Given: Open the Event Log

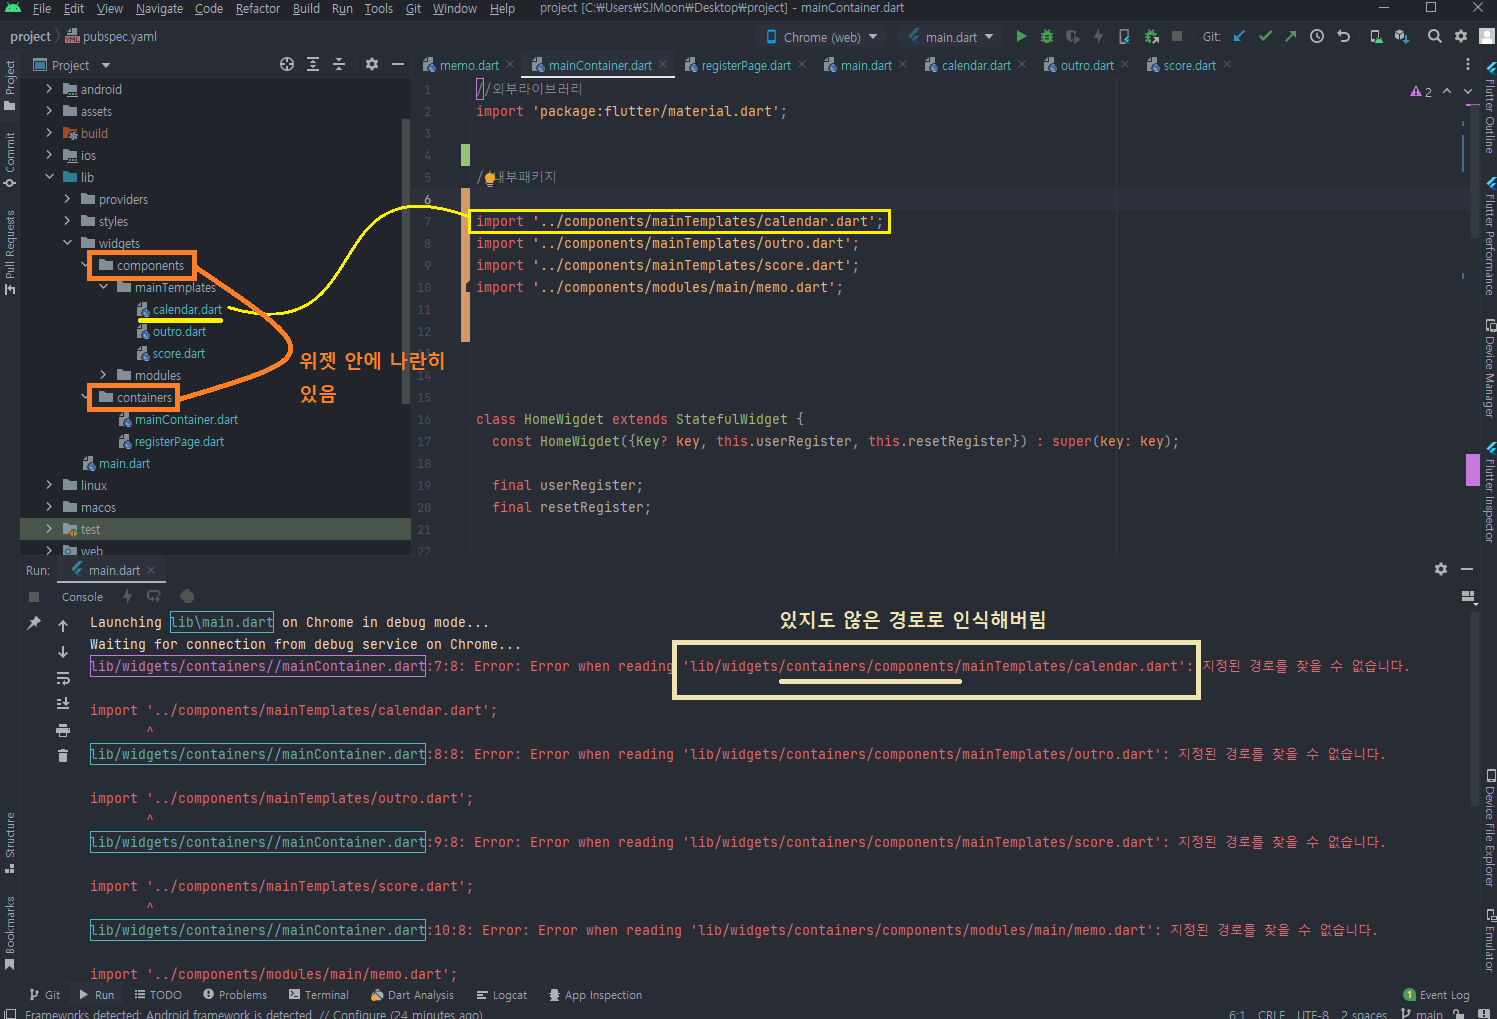Looking at the screenshot, I should [x=1436, y=995].
